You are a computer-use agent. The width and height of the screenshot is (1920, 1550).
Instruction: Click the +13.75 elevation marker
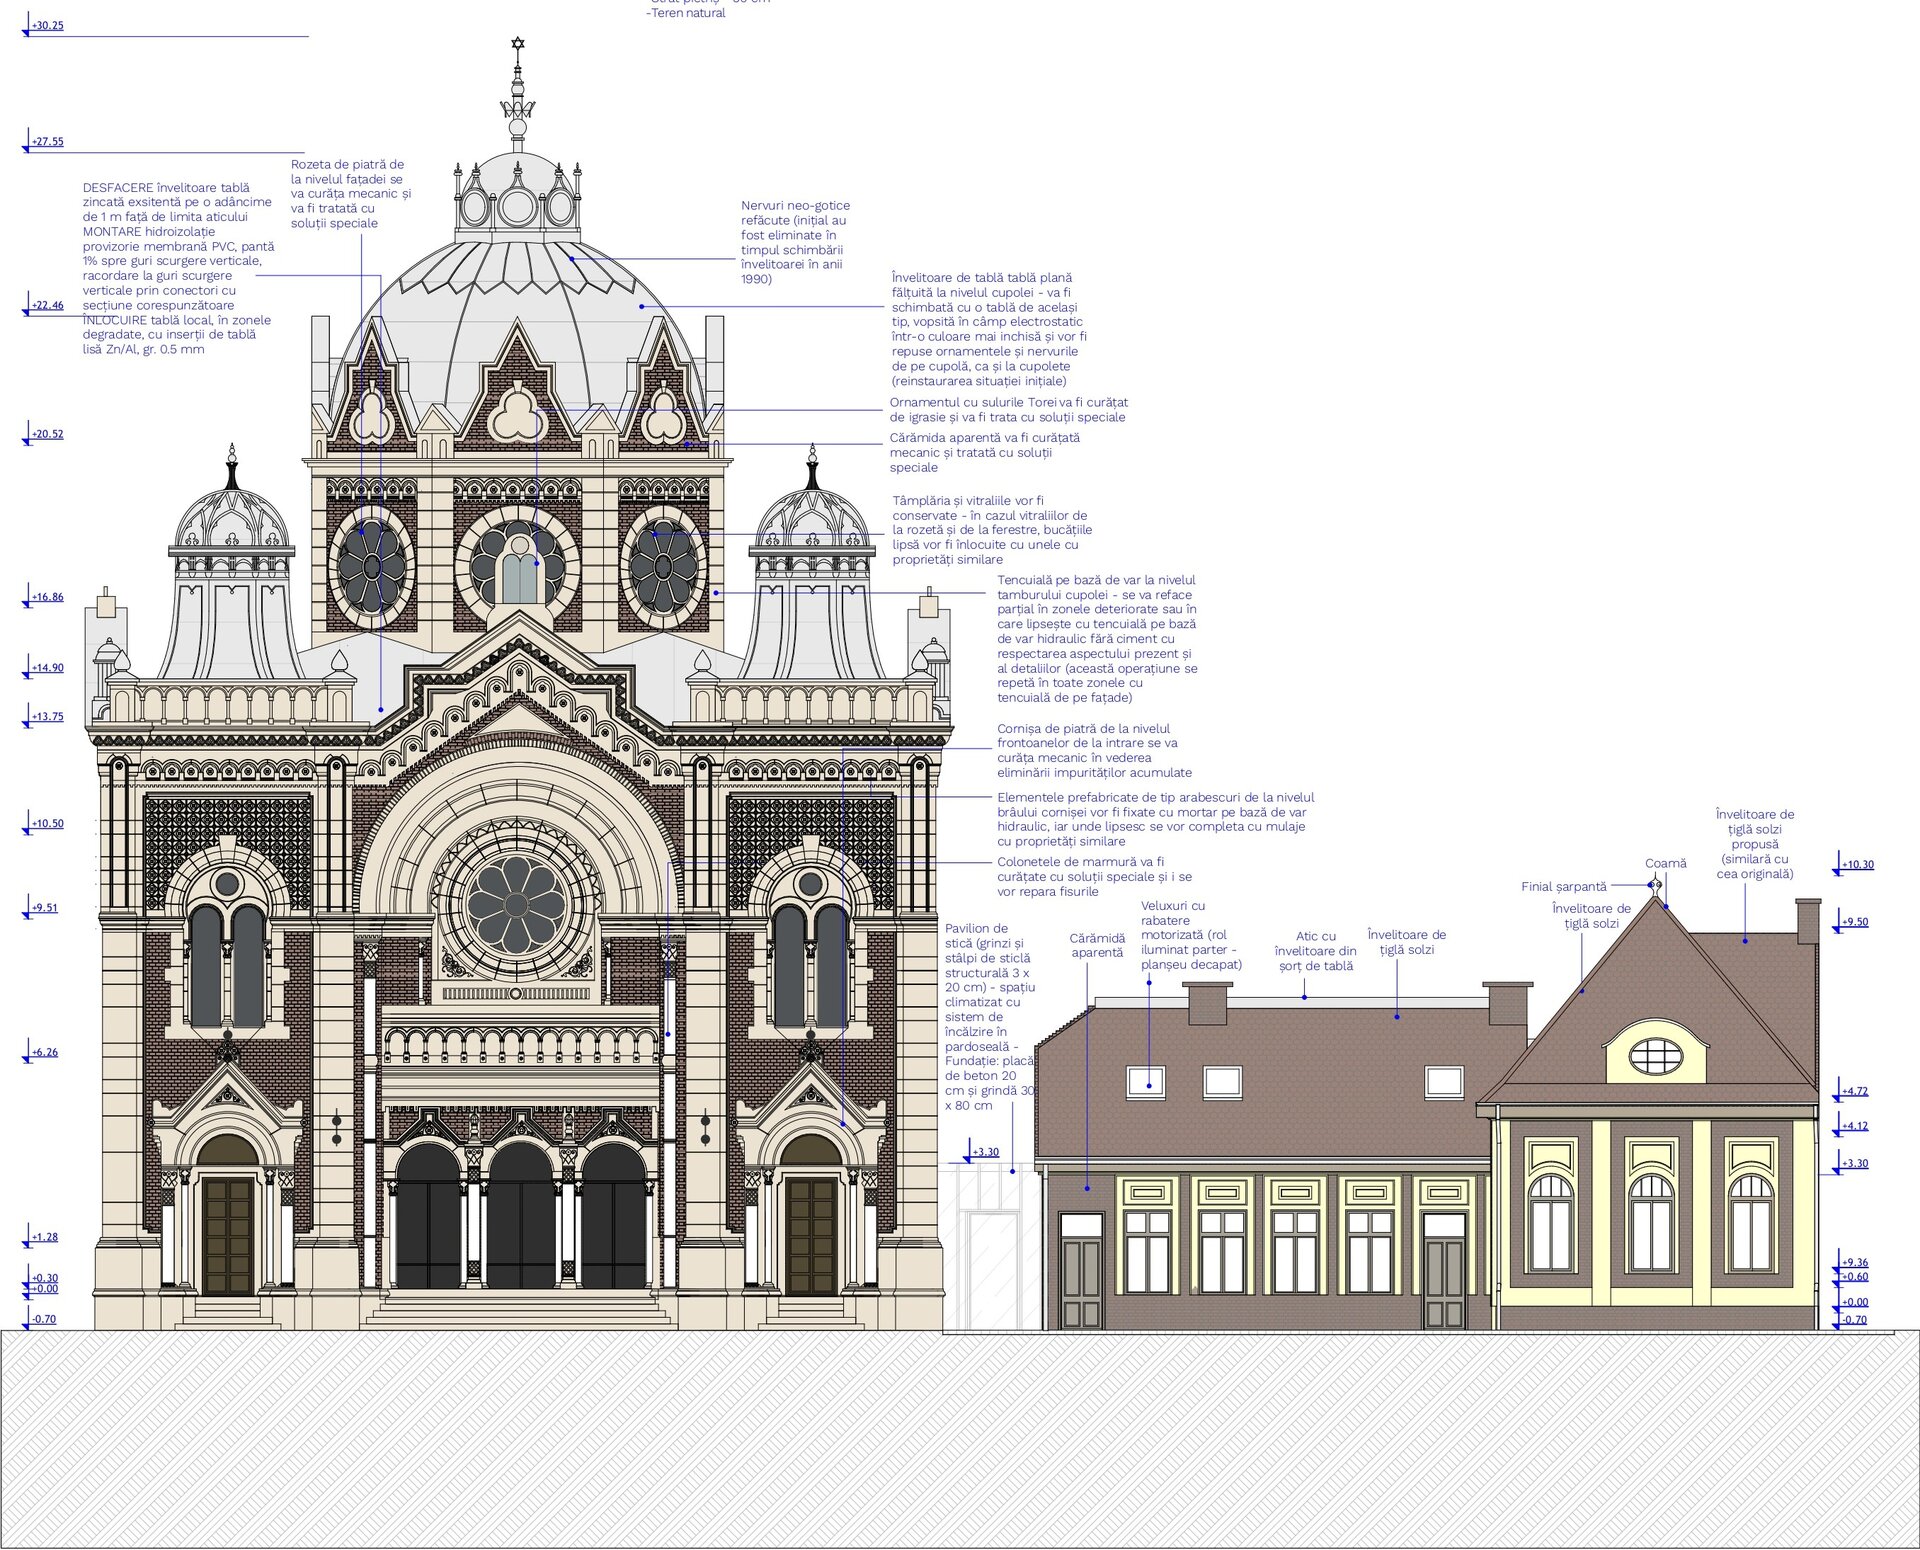click(47, 717)
